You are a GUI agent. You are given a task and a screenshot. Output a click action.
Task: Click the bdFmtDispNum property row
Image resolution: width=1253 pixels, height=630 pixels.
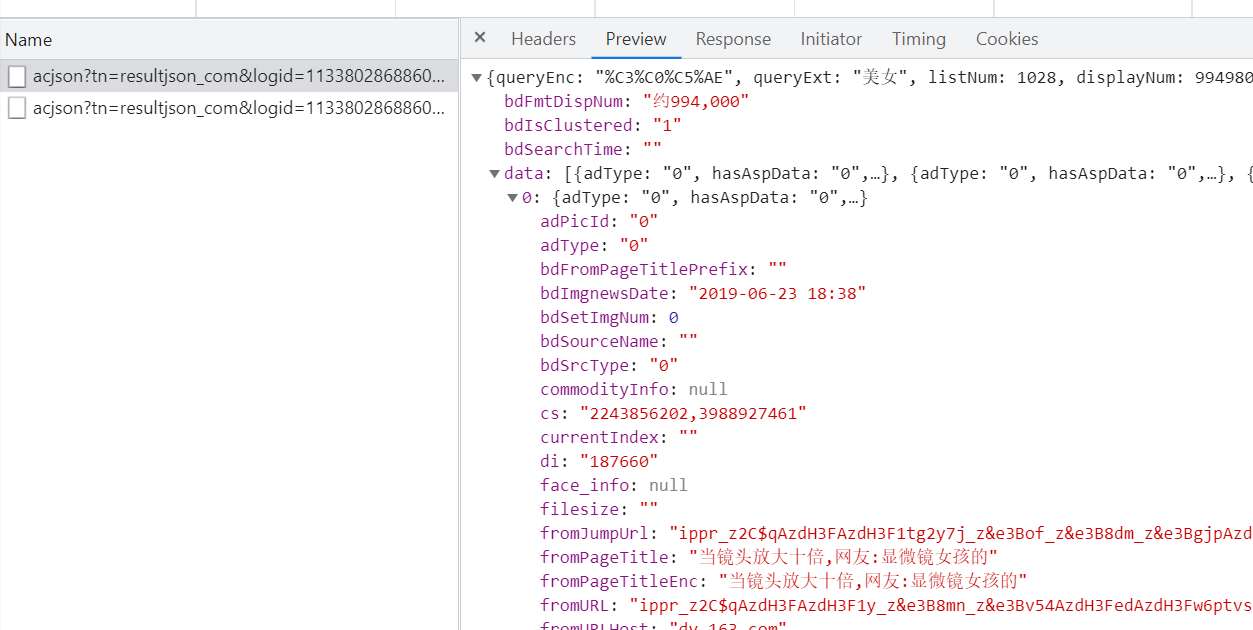626,101
